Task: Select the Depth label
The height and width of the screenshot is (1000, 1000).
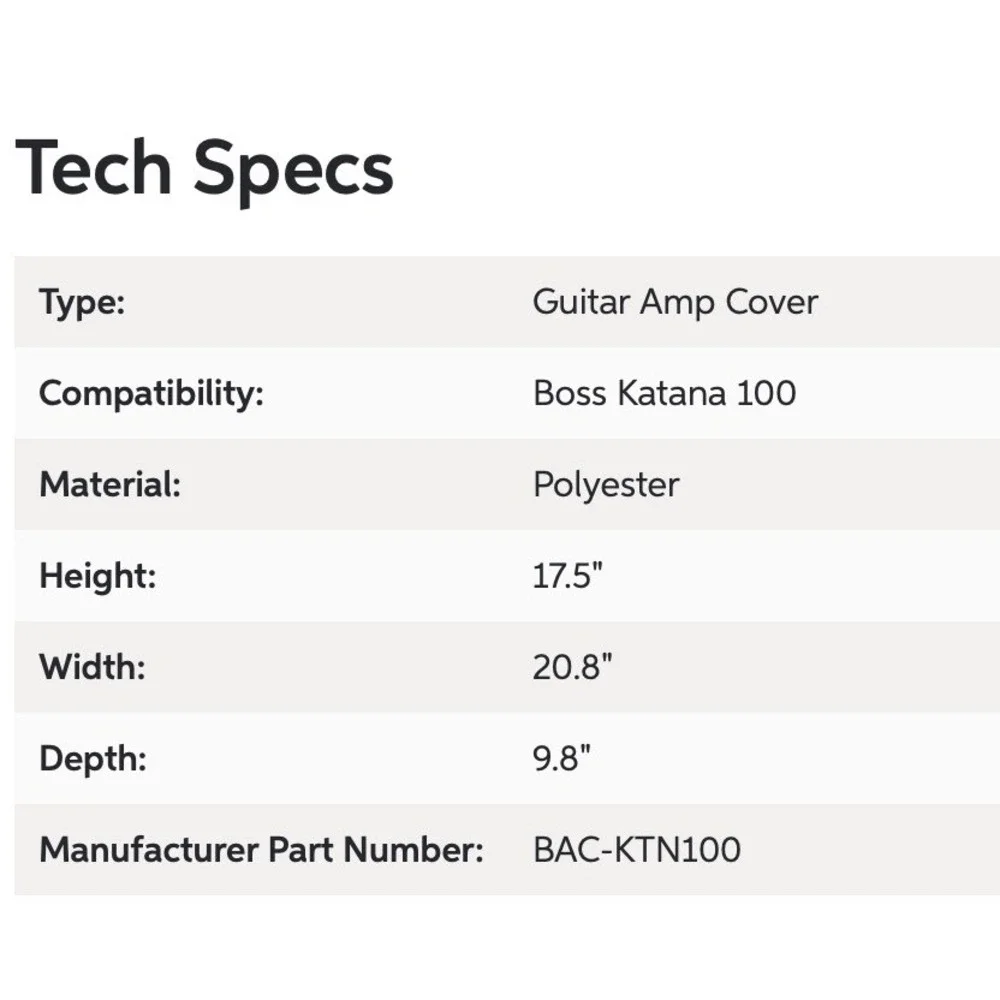Action: point(93,759)
